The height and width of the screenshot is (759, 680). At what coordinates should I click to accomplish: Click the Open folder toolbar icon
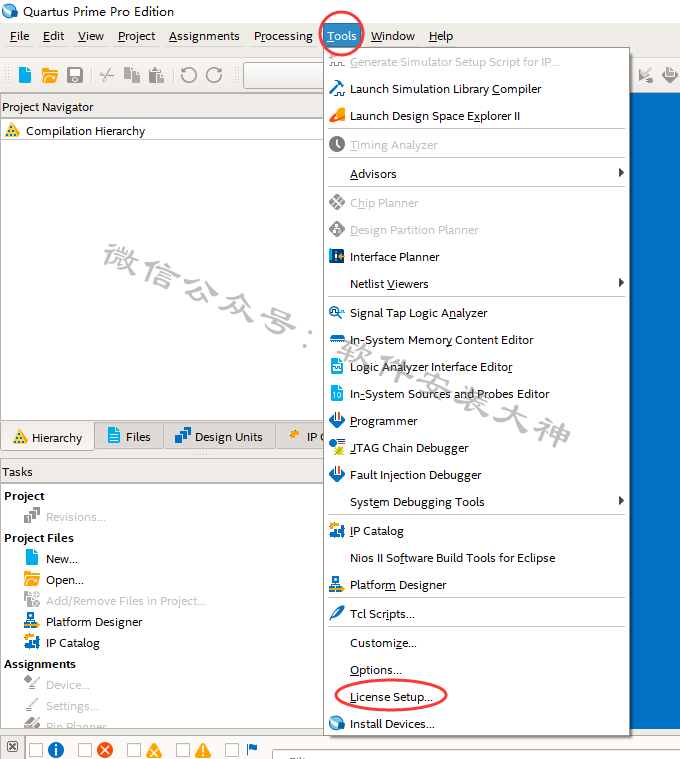[x=49, y=75]
